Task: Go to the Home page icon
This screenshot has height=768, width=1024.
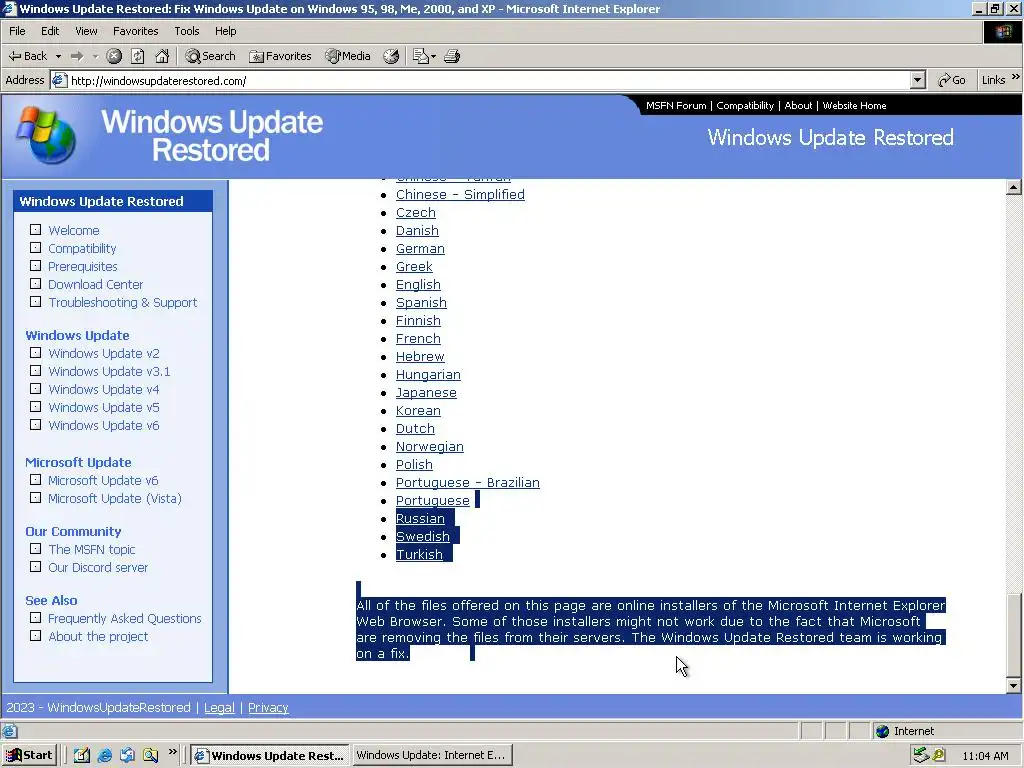Action: [x=162, y=56]
